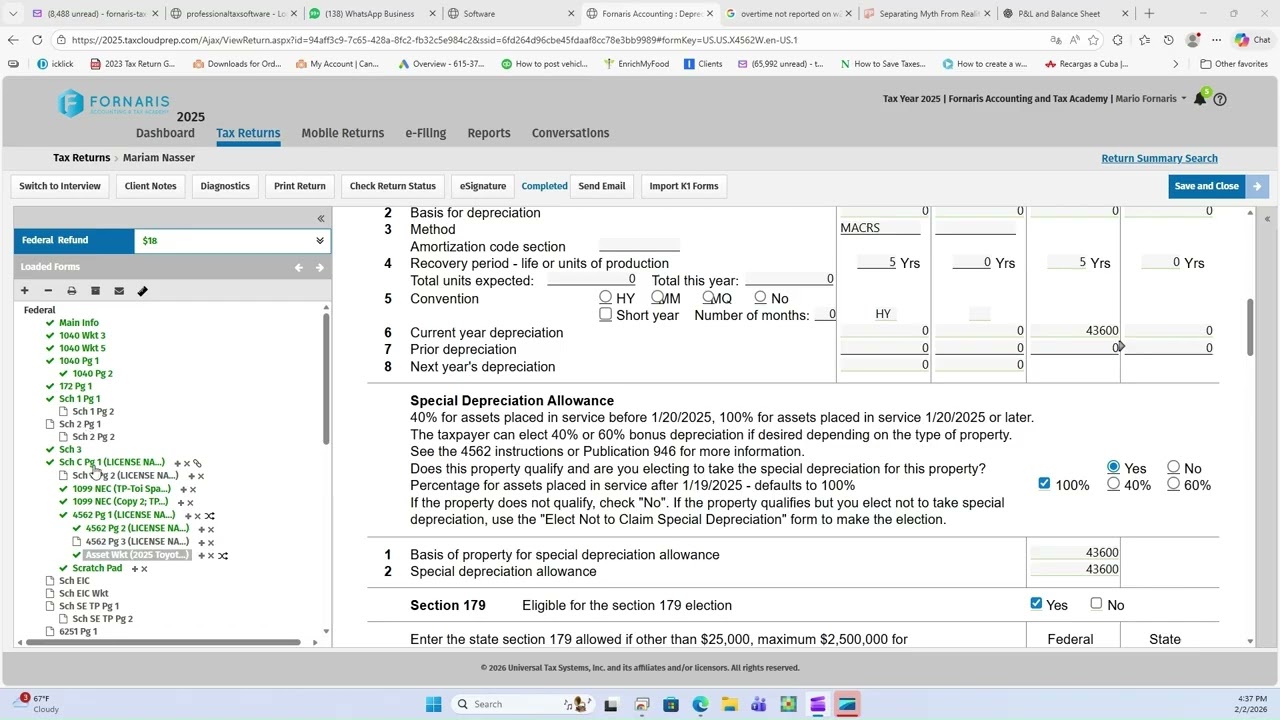Click the form's vertical scrollbar thumb
Screen dimensions: 1280x720
pos(1249,326)
